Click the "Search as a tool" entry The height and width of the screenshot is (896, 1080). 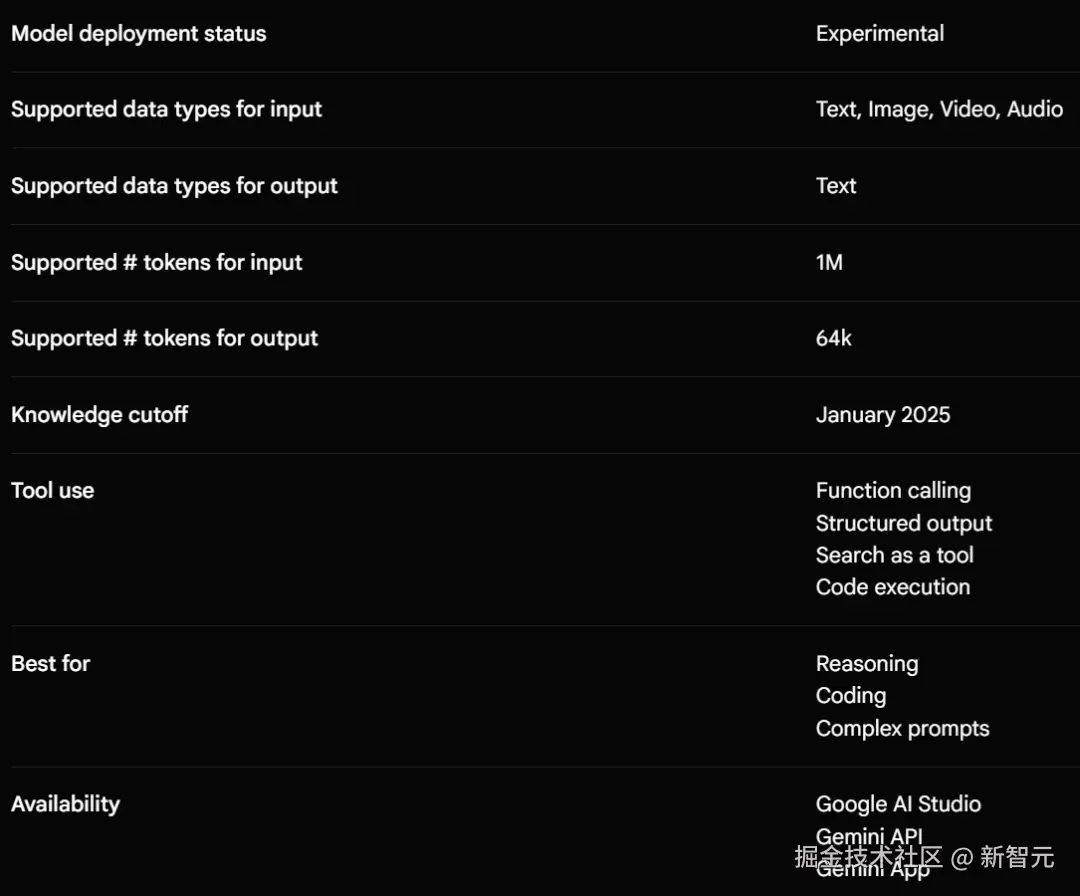pyautogui.click(x=894, y=556)
